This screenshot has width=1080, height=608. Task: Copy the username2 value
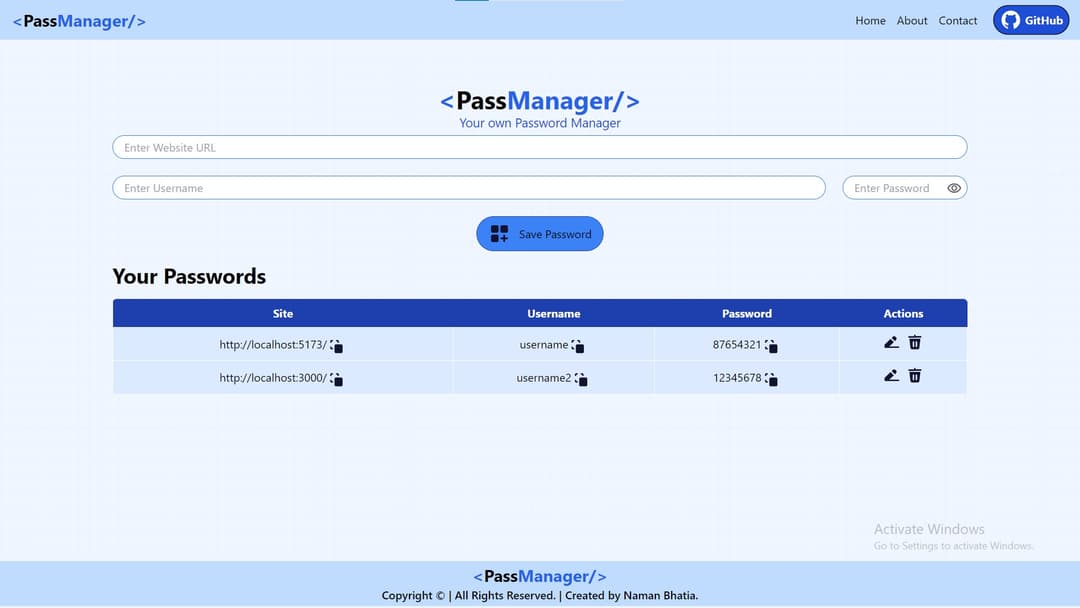pos(581,379)
